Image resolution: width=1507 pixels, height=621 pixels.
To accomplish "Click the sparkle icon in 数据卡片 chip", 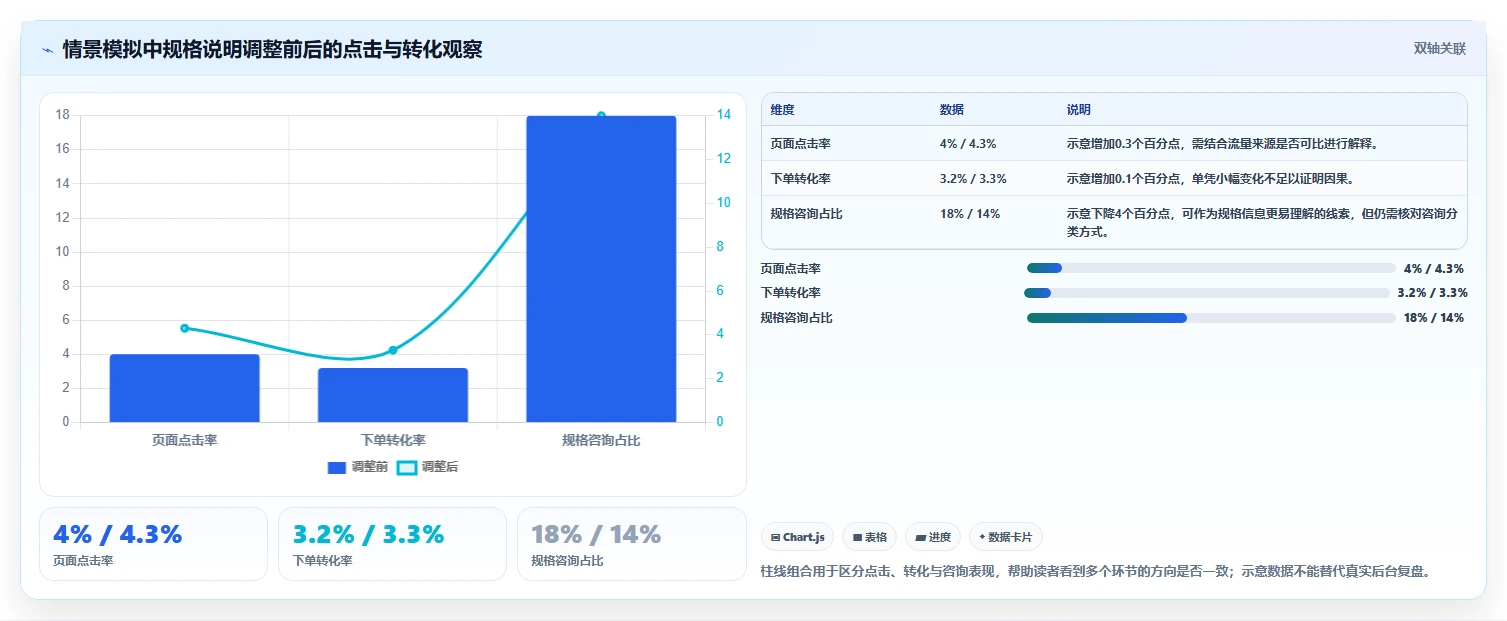I will [x=982, y=537].
